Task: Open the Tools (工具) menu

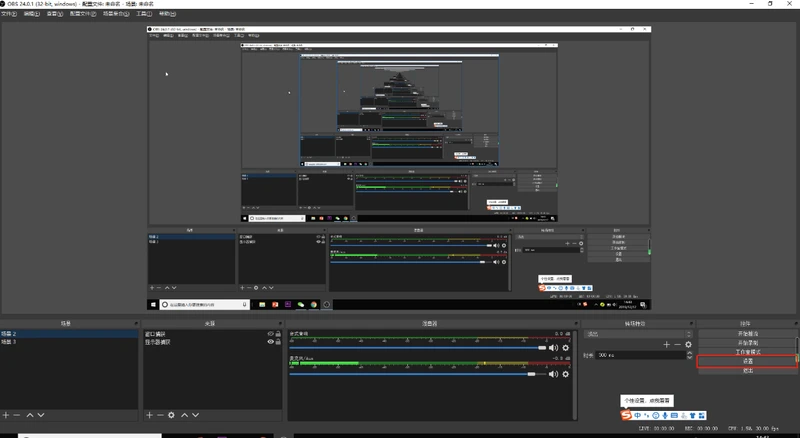Action: point(144,14)
